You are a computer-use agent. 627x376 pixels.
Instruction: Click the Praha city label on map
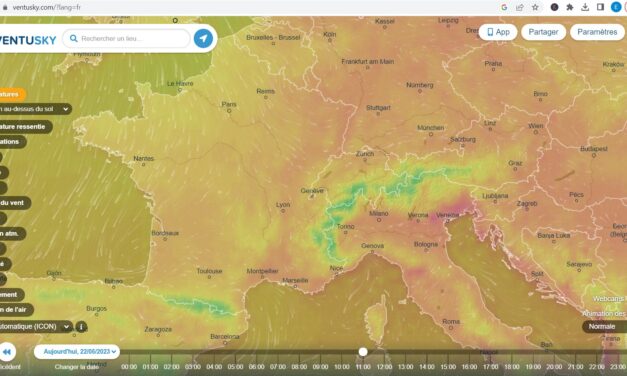tap(493, 63)
